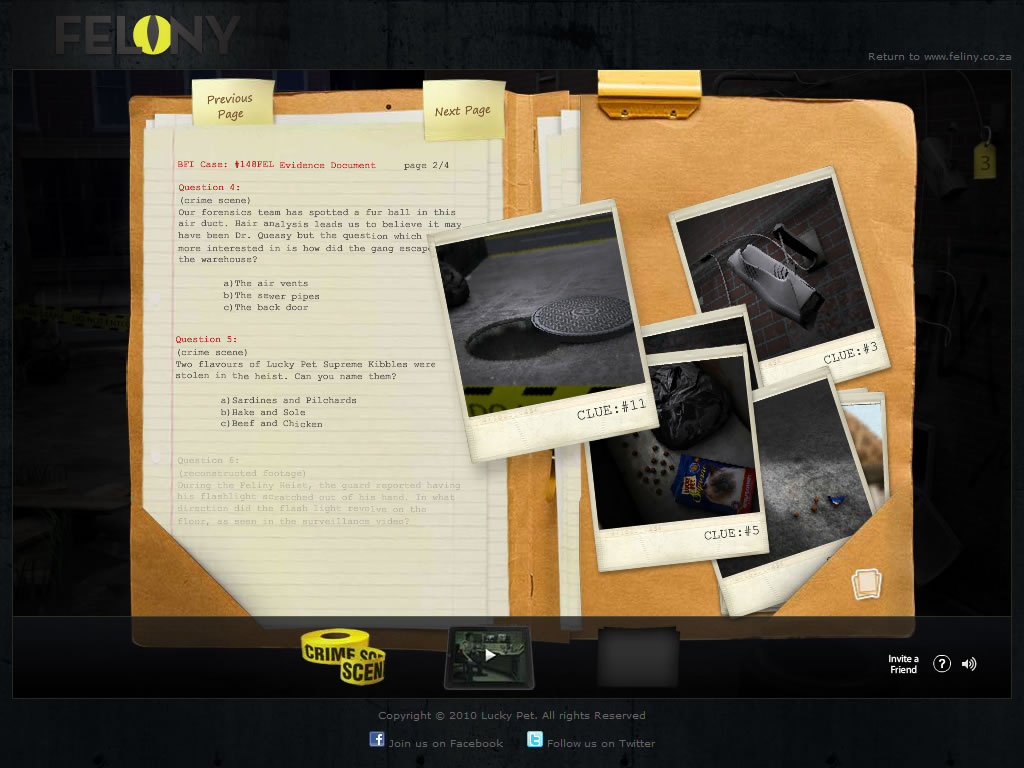Screen dimensions: 1024x768
Task: Click the Twitter bird icon in the footer
Action: [x=535, y=740]
